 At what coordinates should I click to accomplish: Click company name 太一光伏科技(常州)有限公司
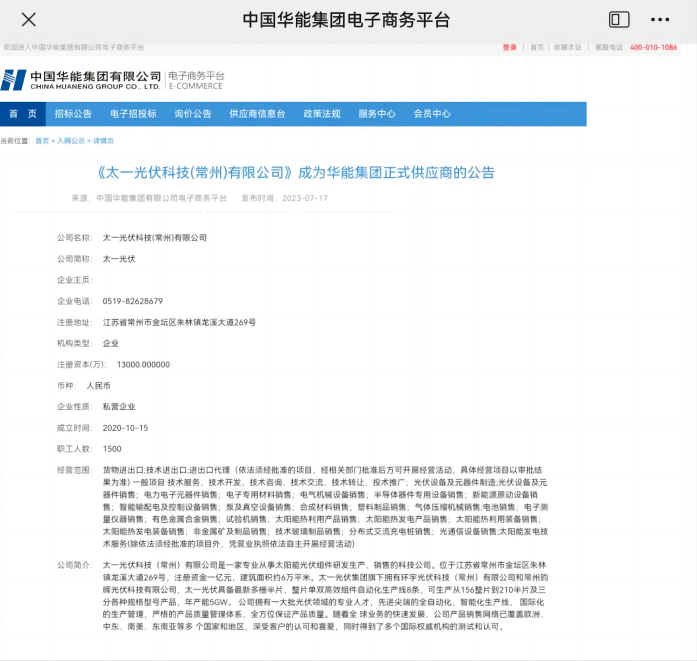155,238
